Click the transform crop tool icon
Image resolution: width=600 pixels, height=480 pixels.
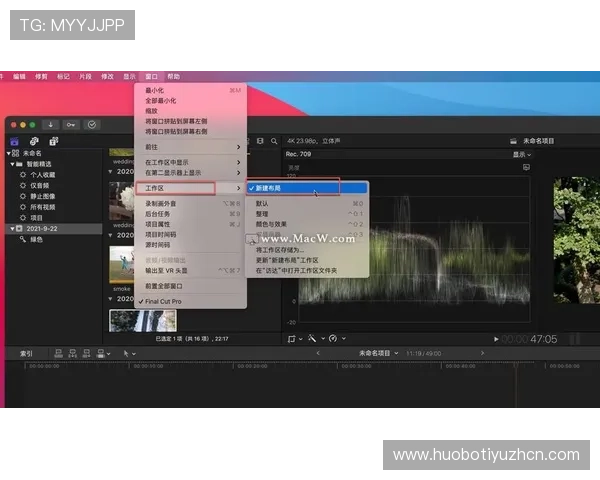292,339
